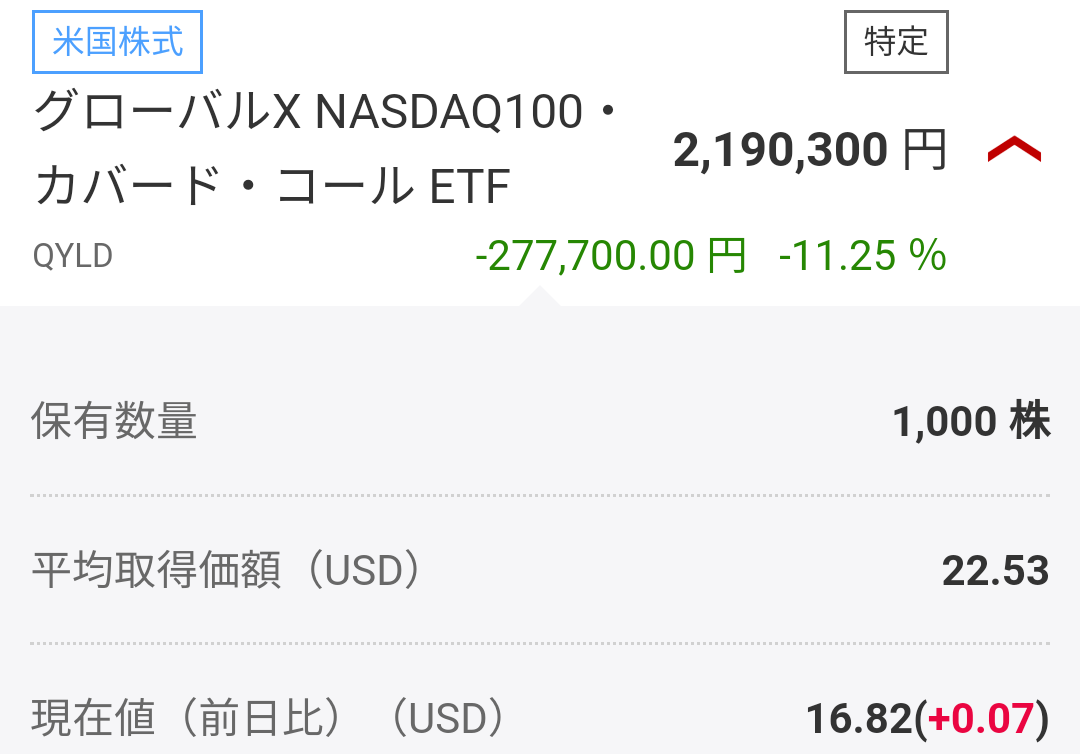Image resolution: width=1080 pixels, height=754 pixels.
Task: Tap the red +0.07 daily change
Action: [981, 718]
